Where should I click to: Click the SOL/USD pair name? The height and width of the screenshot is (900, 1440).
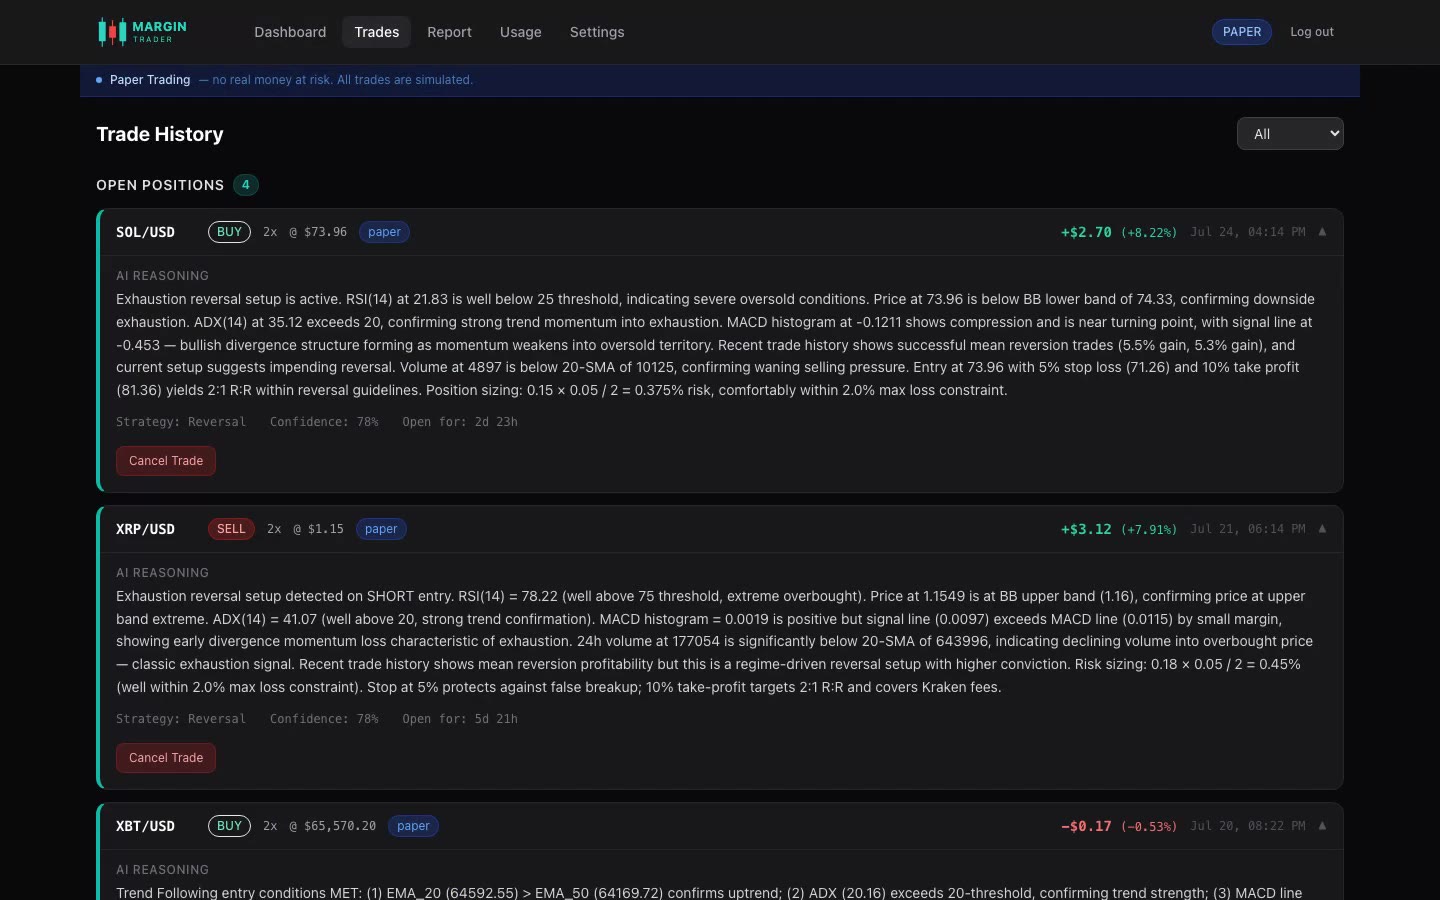click(145, 232)
